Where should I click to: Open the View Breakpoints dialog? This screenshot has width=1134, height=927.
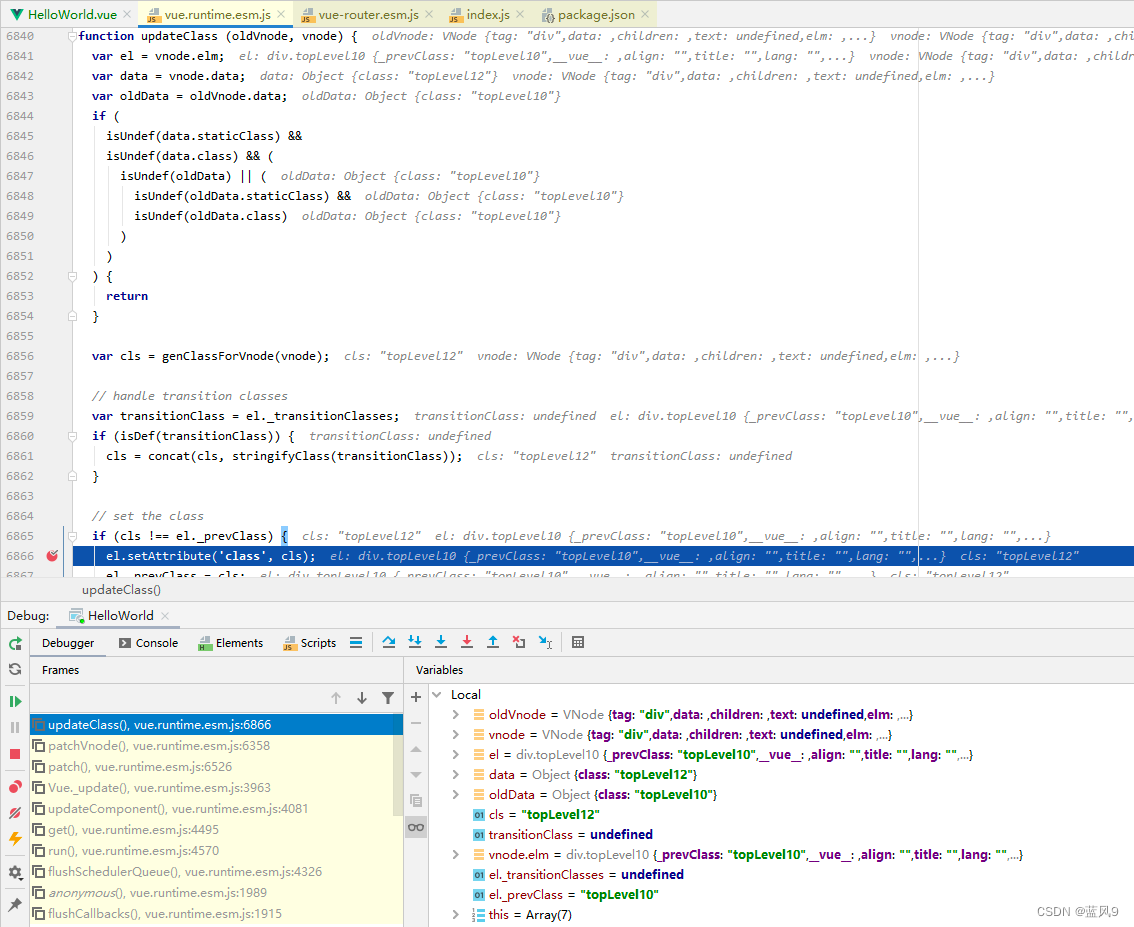(14, 786)
